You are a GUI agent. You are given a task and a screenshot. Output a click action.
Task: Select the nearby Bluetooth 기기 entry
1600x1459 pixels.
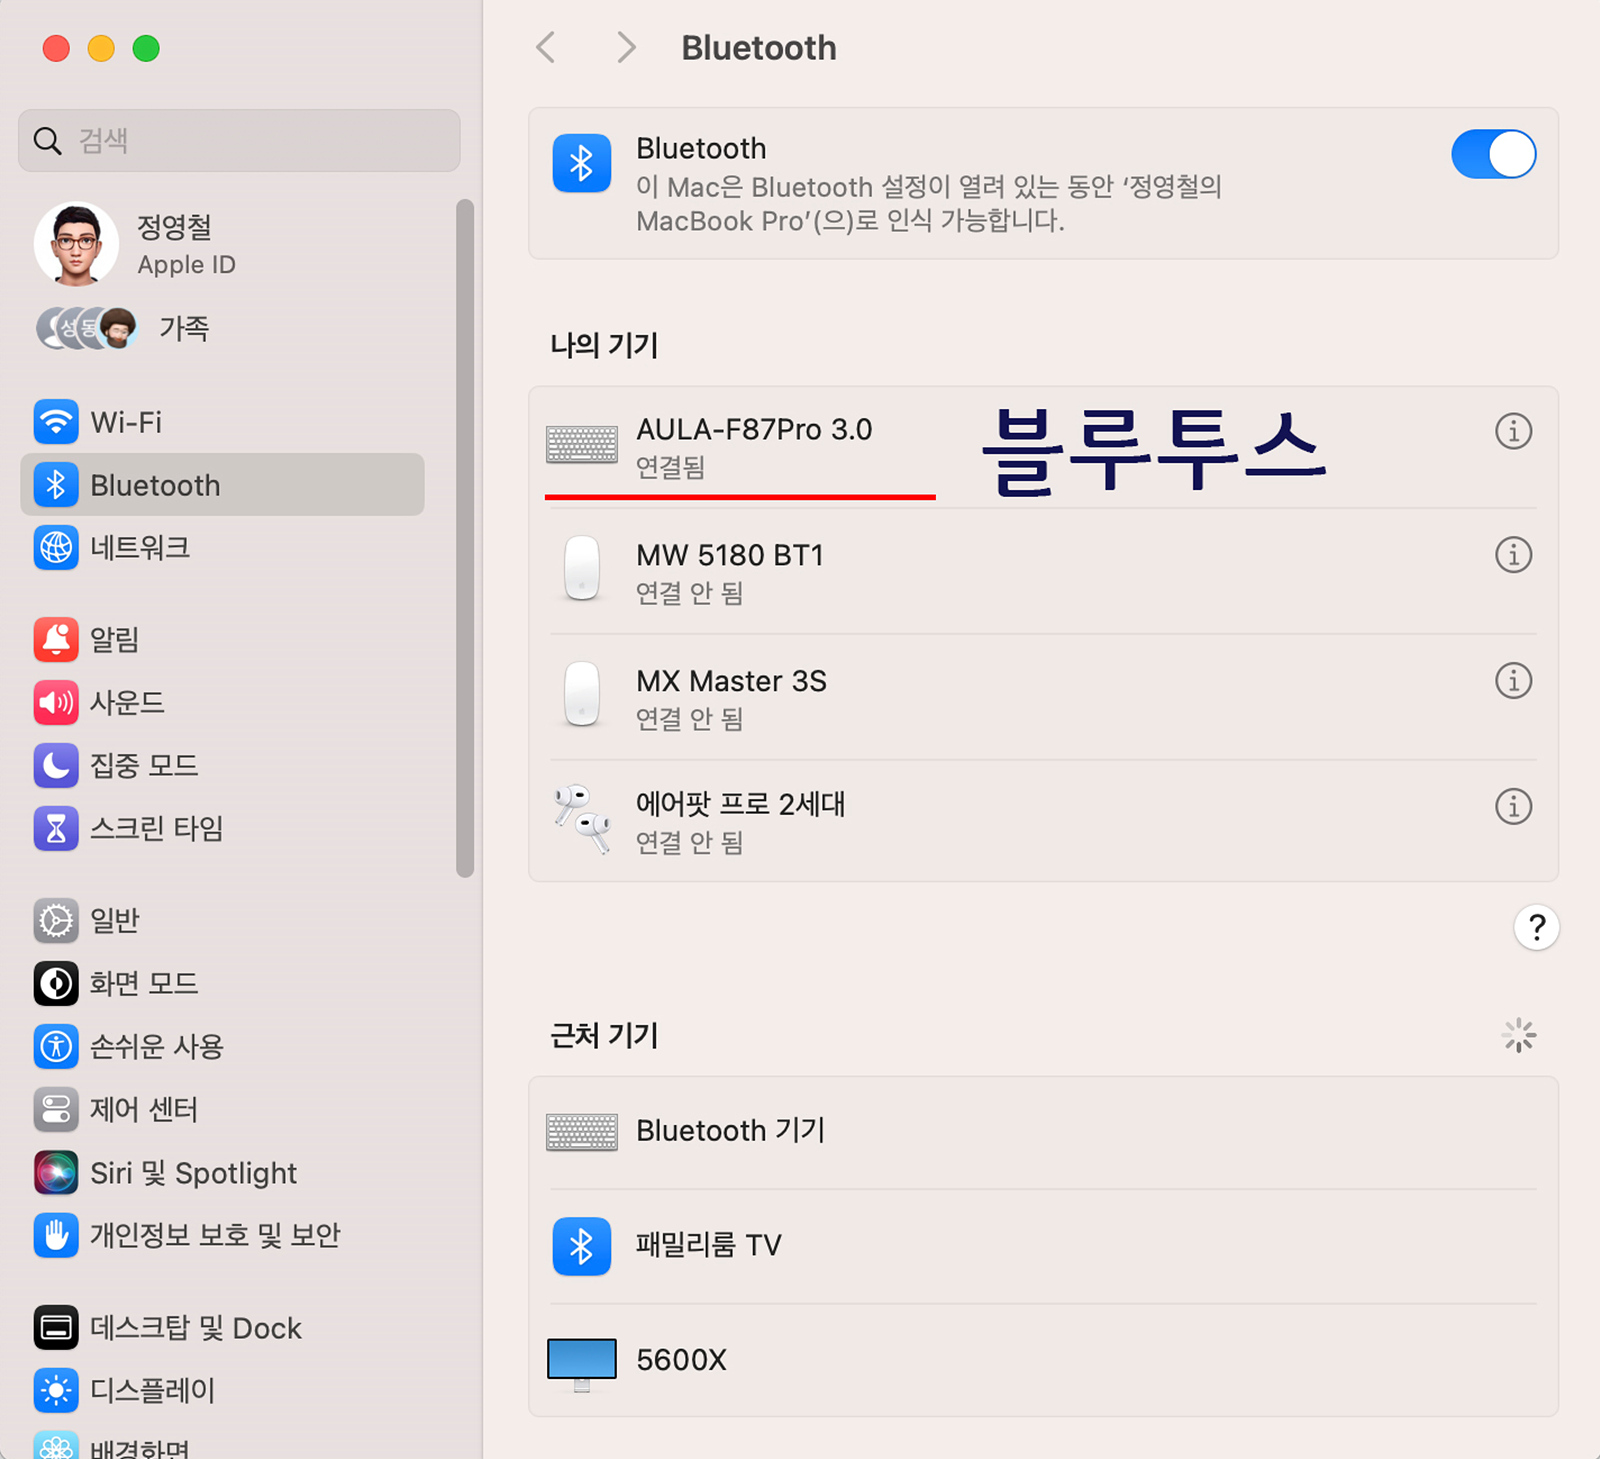1043,1132
